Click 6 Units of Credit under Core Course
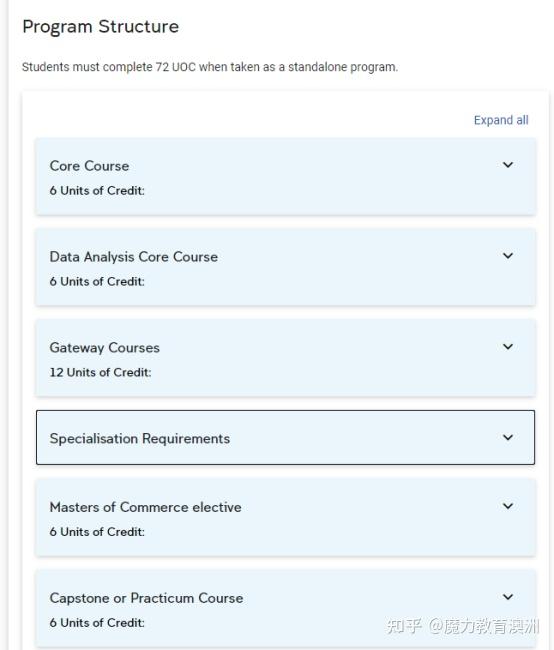Image resolution: width=554 pixels, height=650 pixels. click(x=97, y=191)
